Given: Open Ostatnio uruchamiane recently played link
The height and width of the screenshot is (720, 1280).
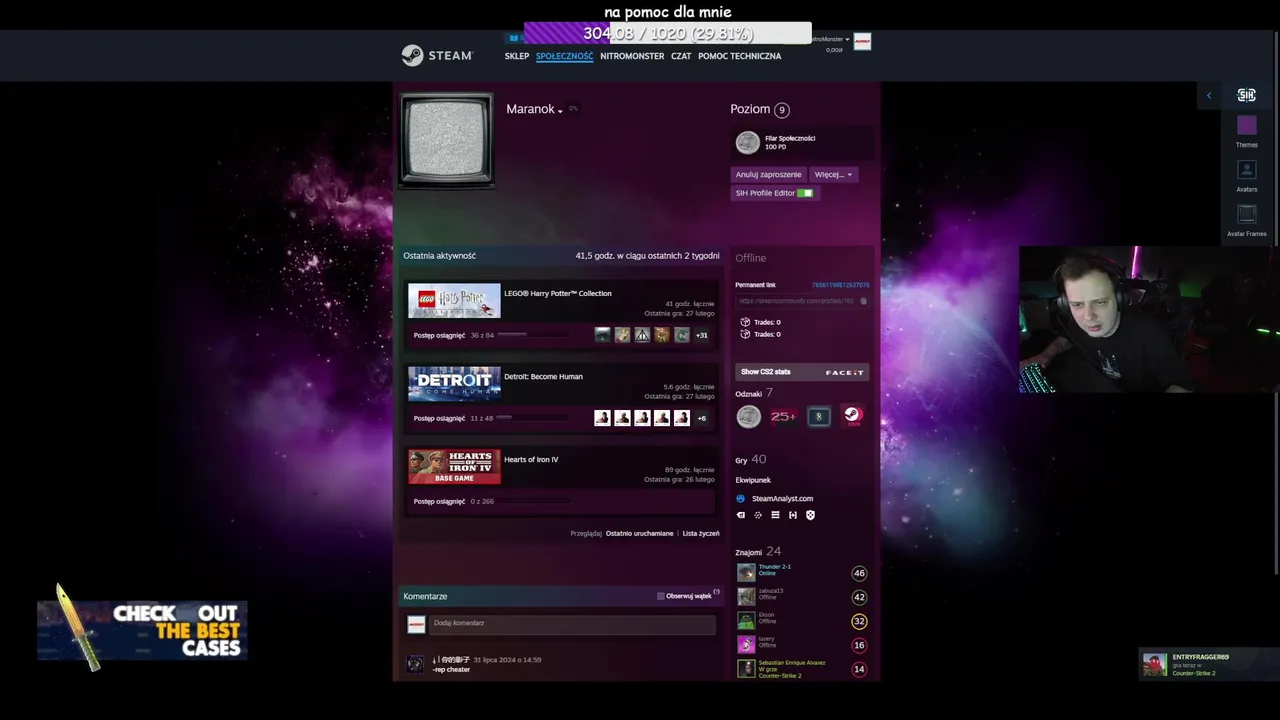Looking at the screenshot, I should [x=639, y=533].
